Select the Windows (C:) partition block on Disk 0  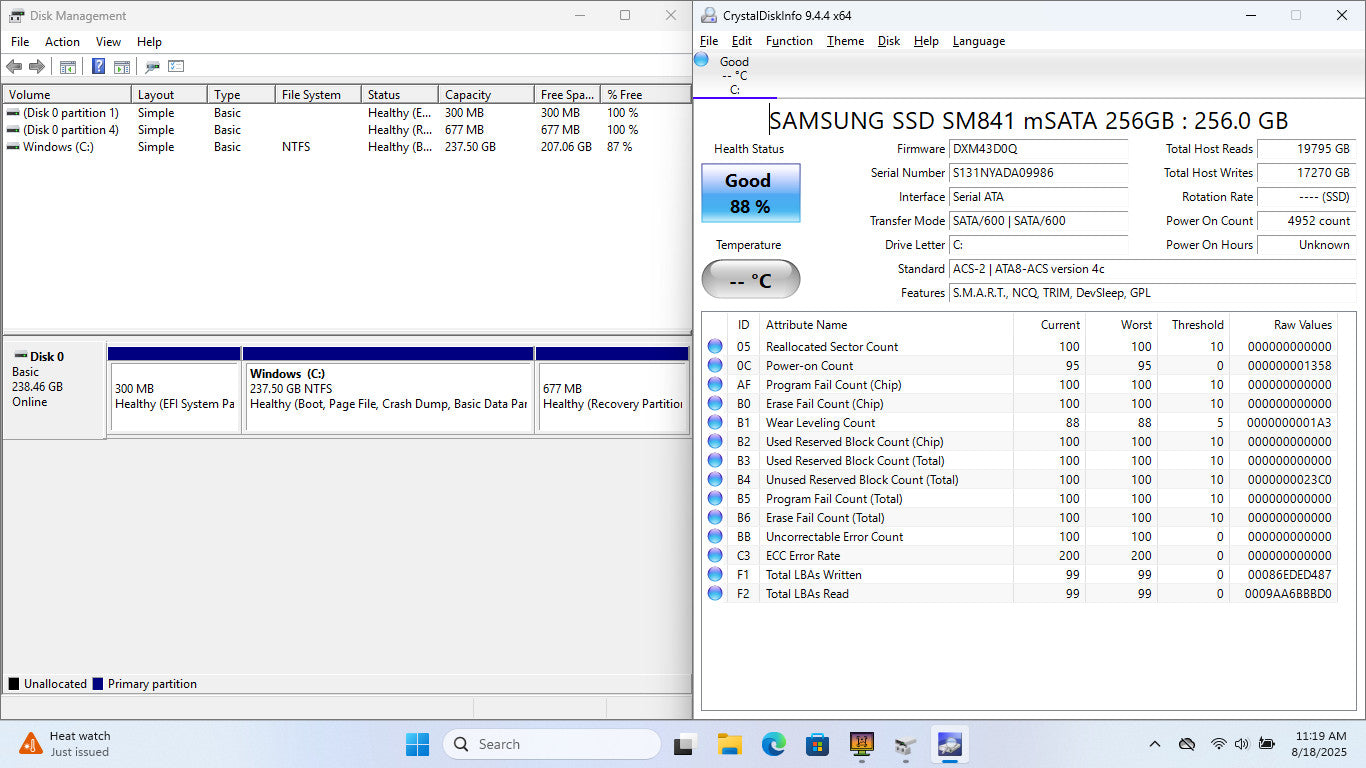[387, 395]
